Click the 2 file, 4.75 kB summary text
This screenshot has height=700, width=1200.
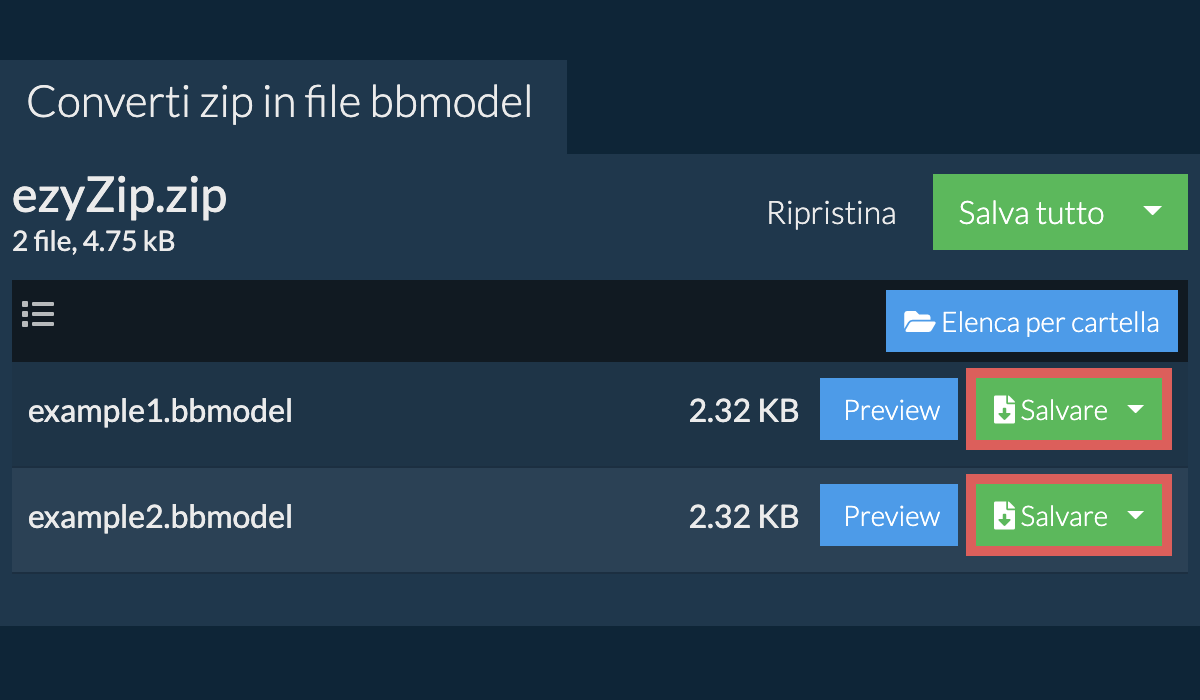[x=94, y=242]
